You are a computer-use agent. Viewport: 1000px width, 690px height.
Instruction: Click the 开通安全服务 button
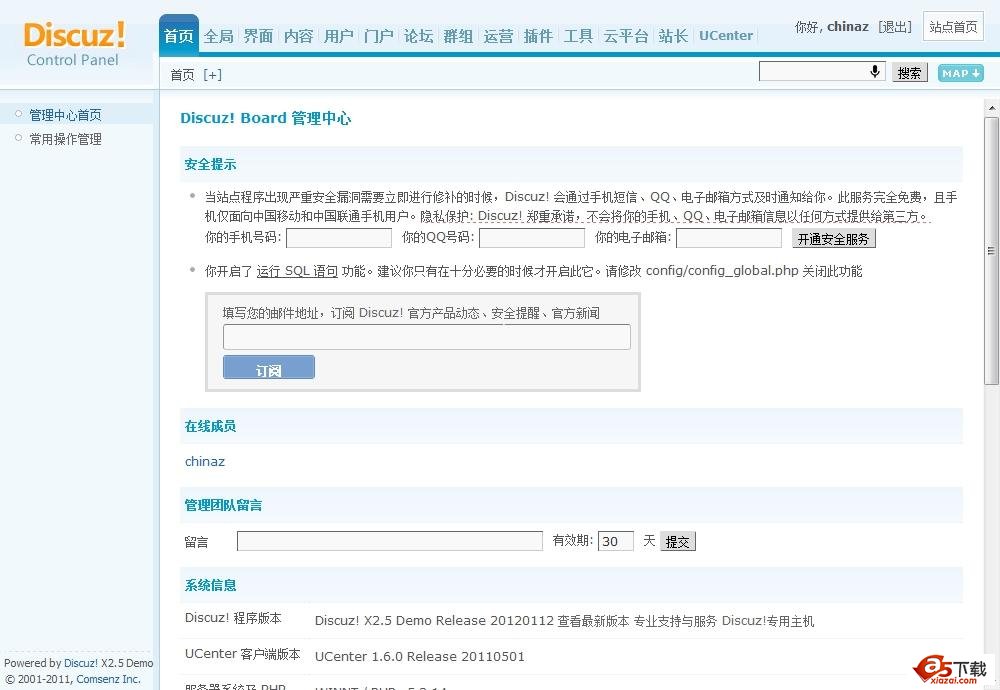pos(834,239)
